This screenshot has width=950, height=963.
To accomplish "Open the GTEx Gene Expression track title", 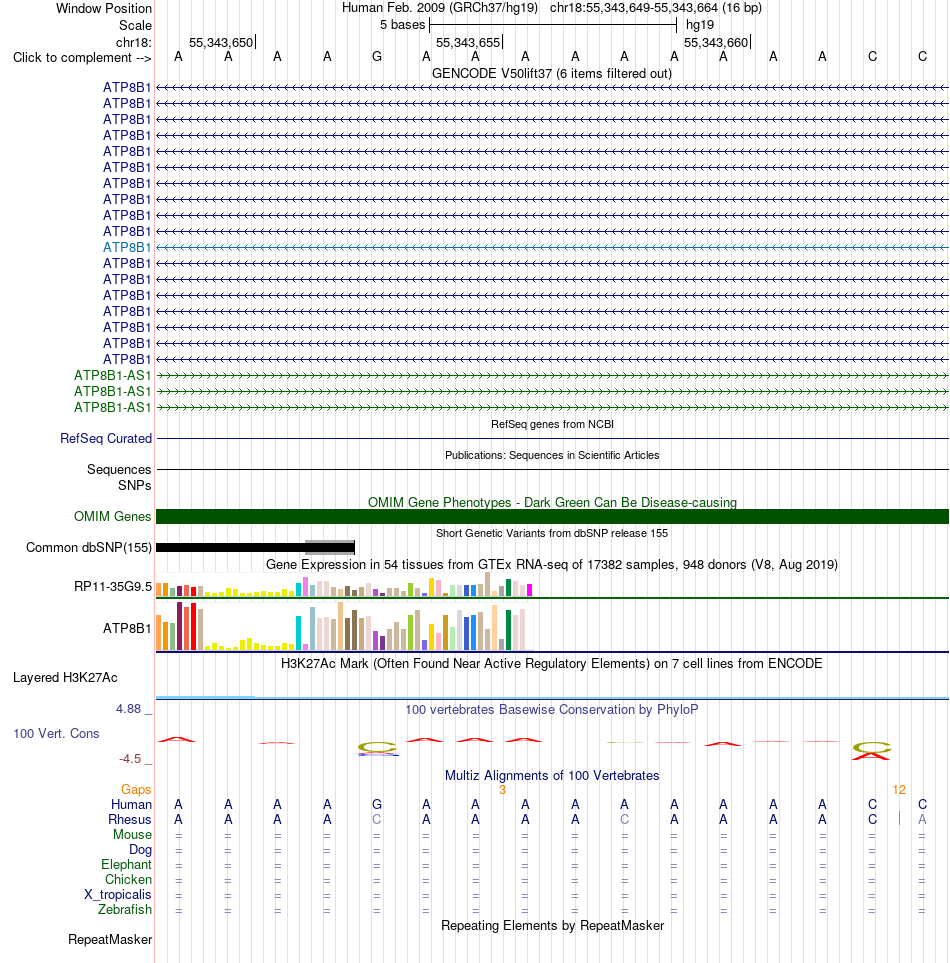I will [x=551, y=564].
